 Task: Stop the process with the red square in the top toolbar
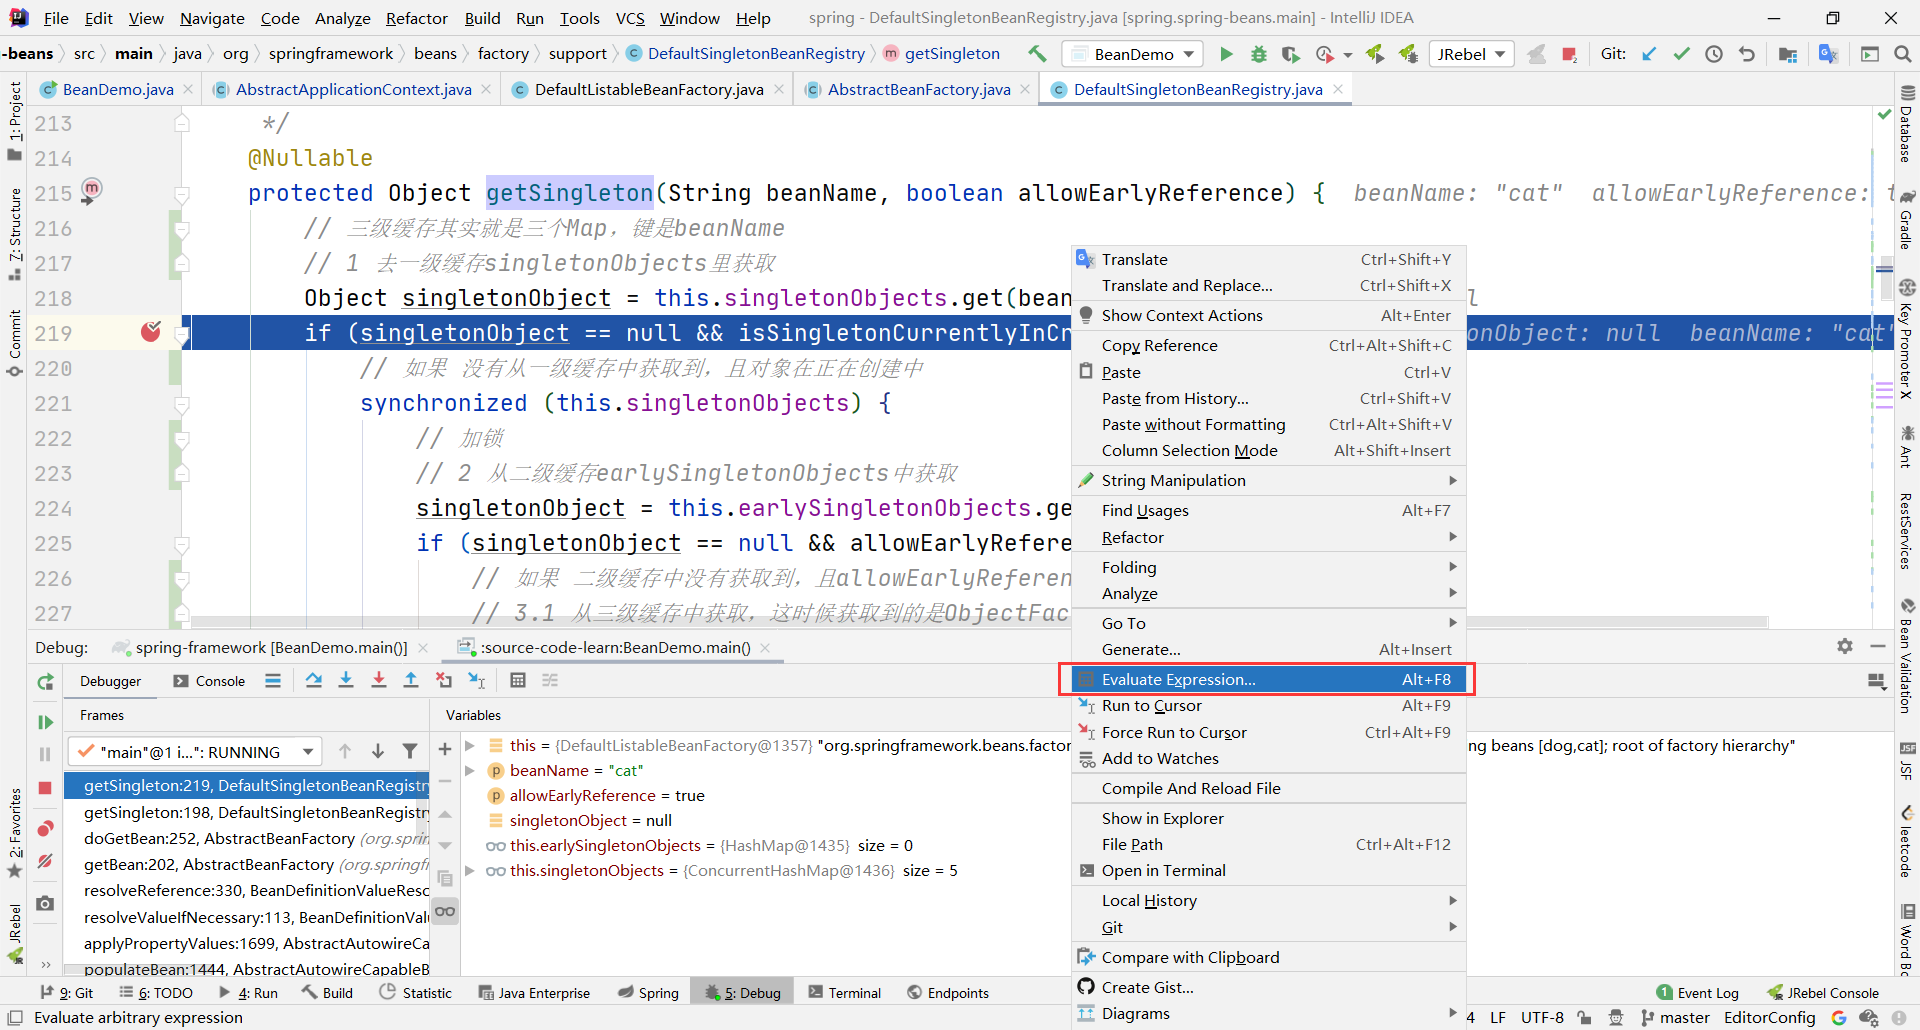point(1569,54)
